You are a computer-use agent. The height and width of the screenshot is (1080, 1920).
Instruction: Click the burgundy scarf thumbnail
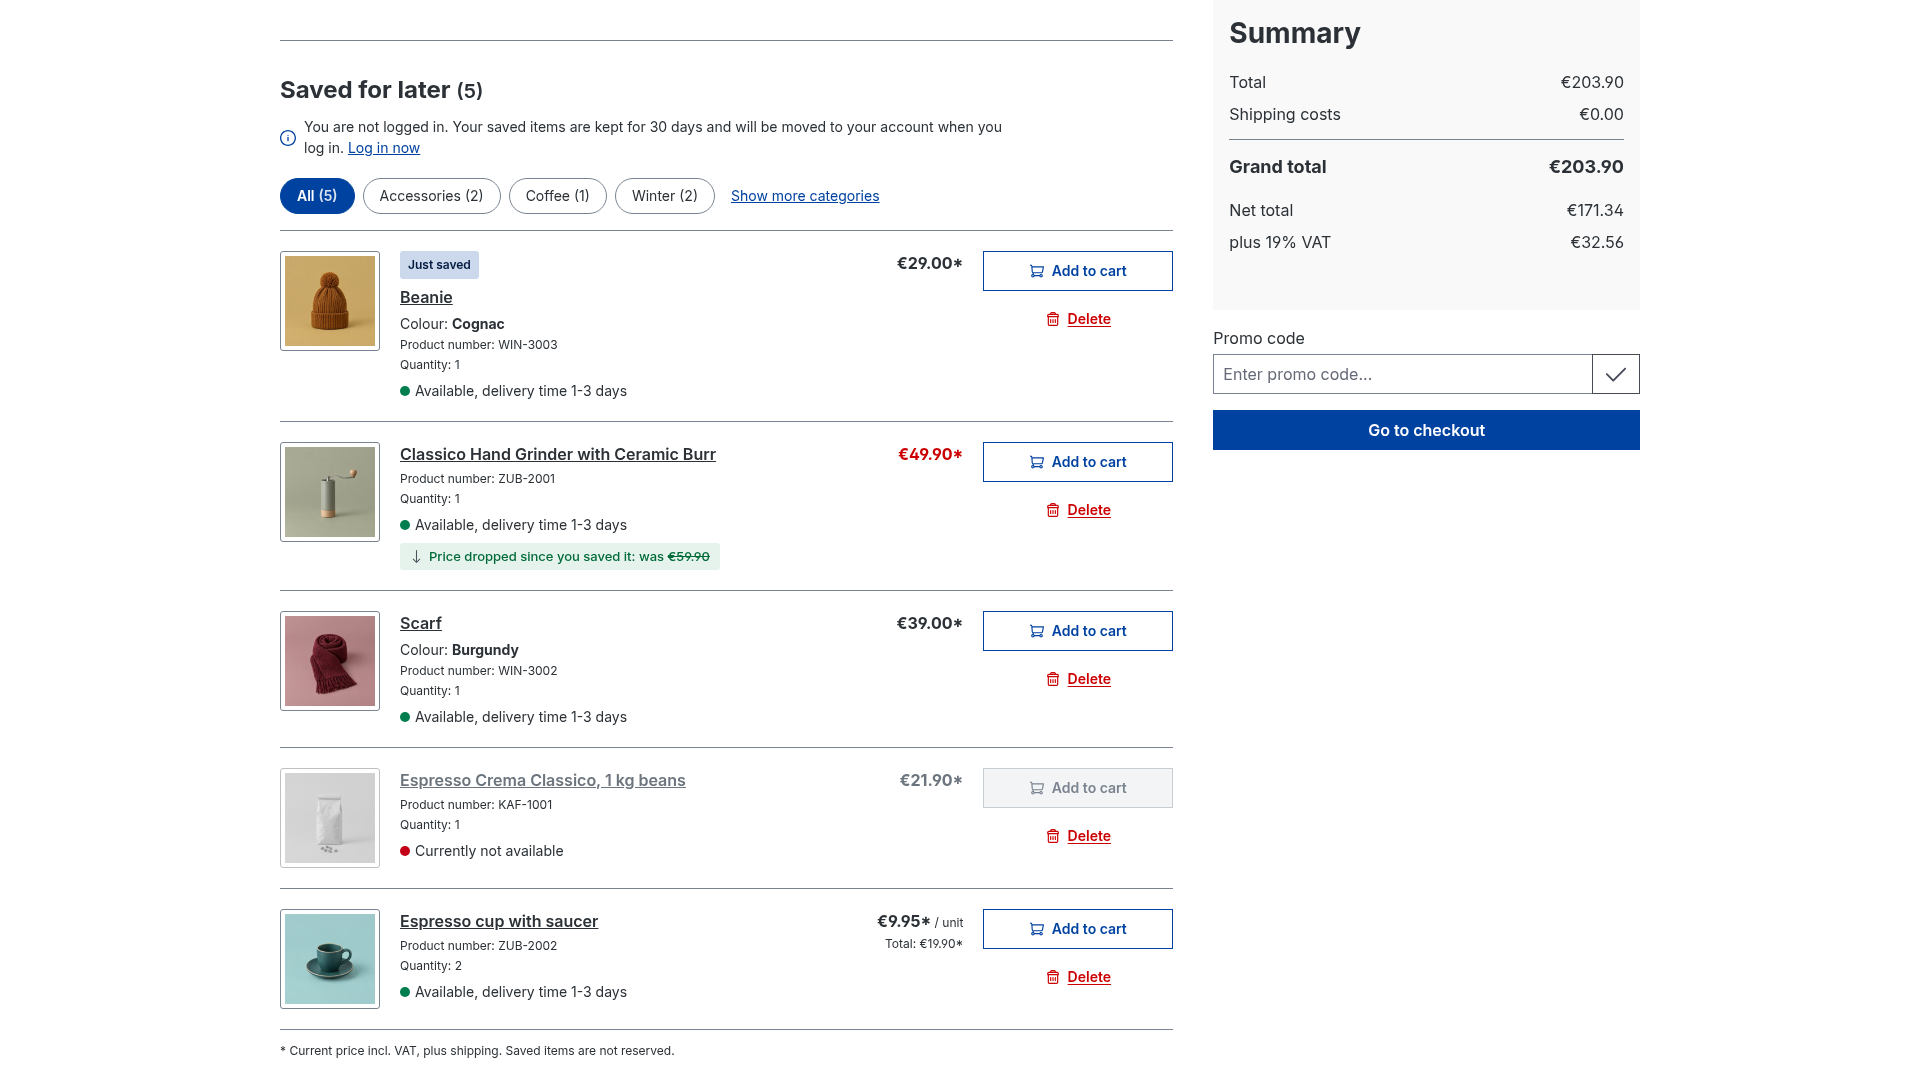coord(330,661)
